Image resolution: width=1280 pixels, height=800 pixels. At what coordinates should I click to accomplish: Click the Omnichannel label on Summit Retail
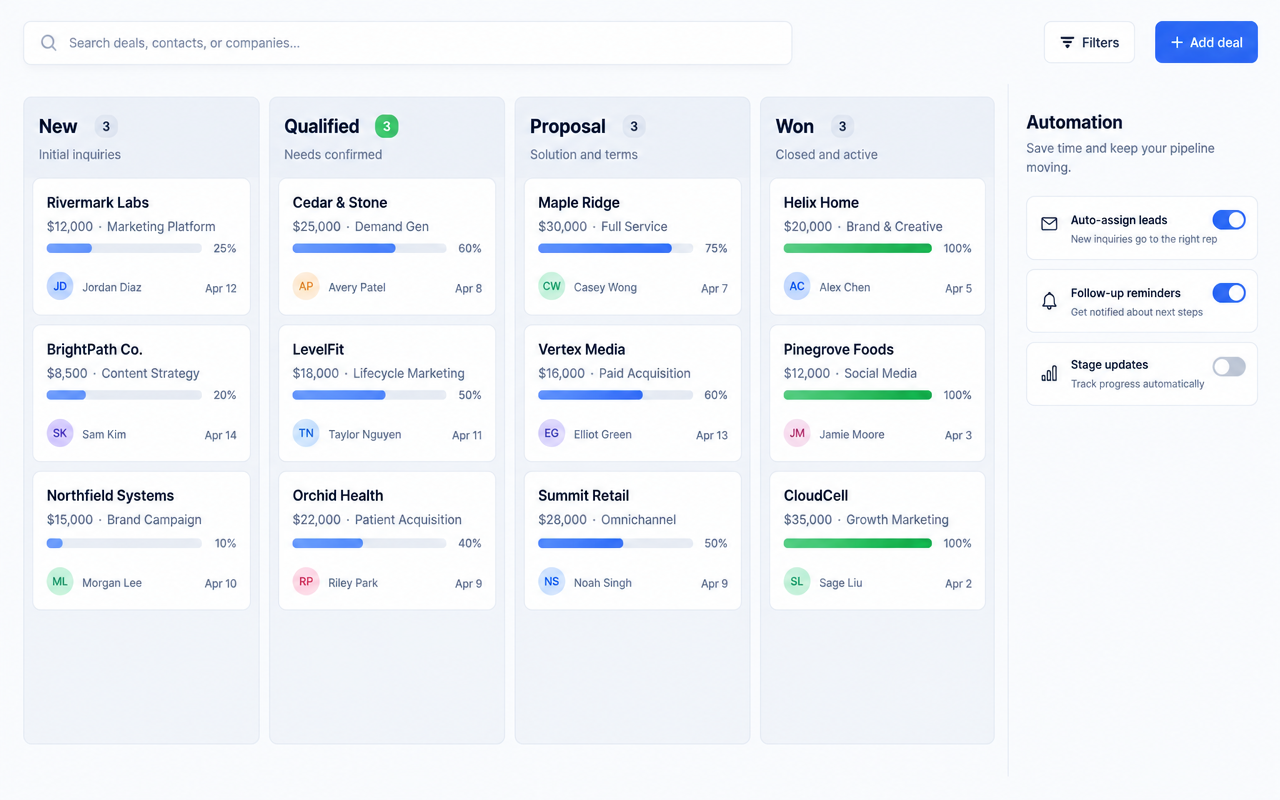(639, 520)
